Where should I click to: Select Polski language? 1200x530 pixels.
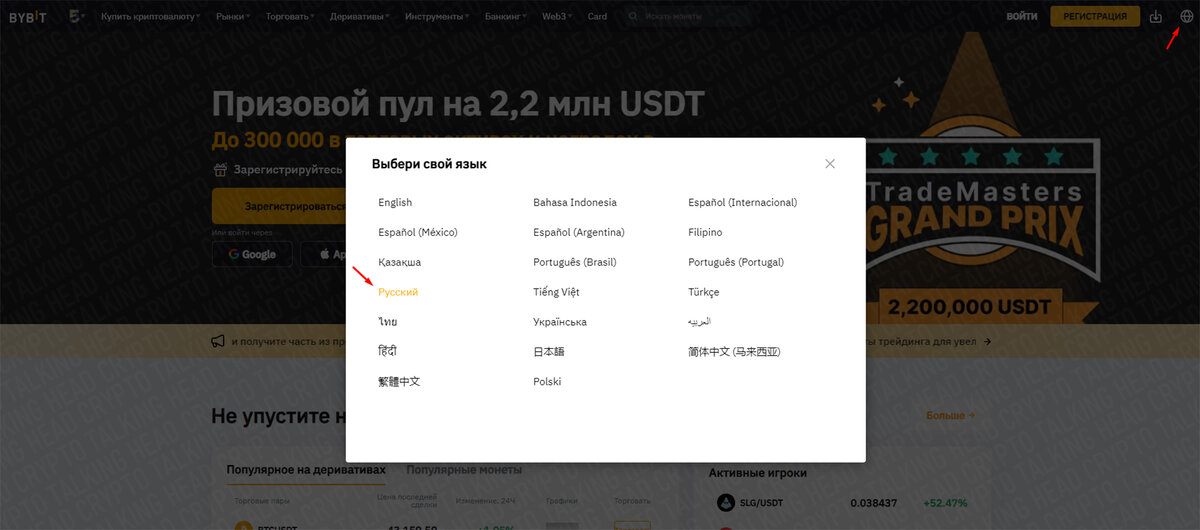[547, 382]
